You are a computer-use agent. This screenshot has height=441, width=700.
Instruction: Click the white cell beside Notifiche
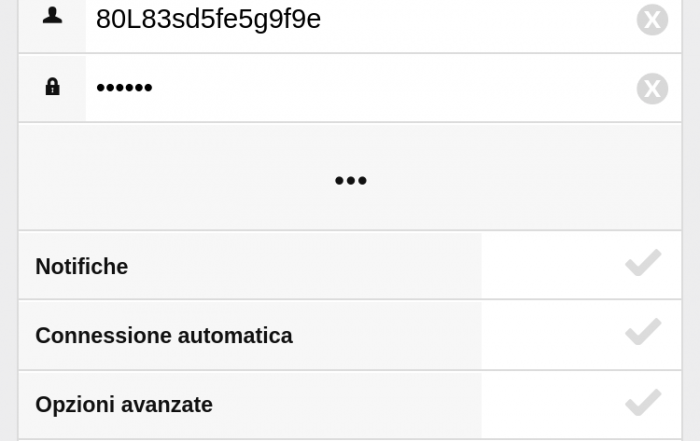point(550,266)
